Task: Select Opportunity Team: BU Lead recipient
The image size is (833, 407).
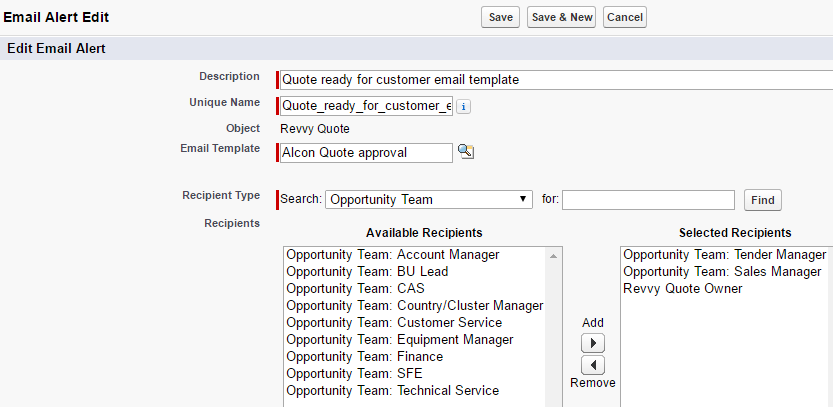Action: pos(367,272)
